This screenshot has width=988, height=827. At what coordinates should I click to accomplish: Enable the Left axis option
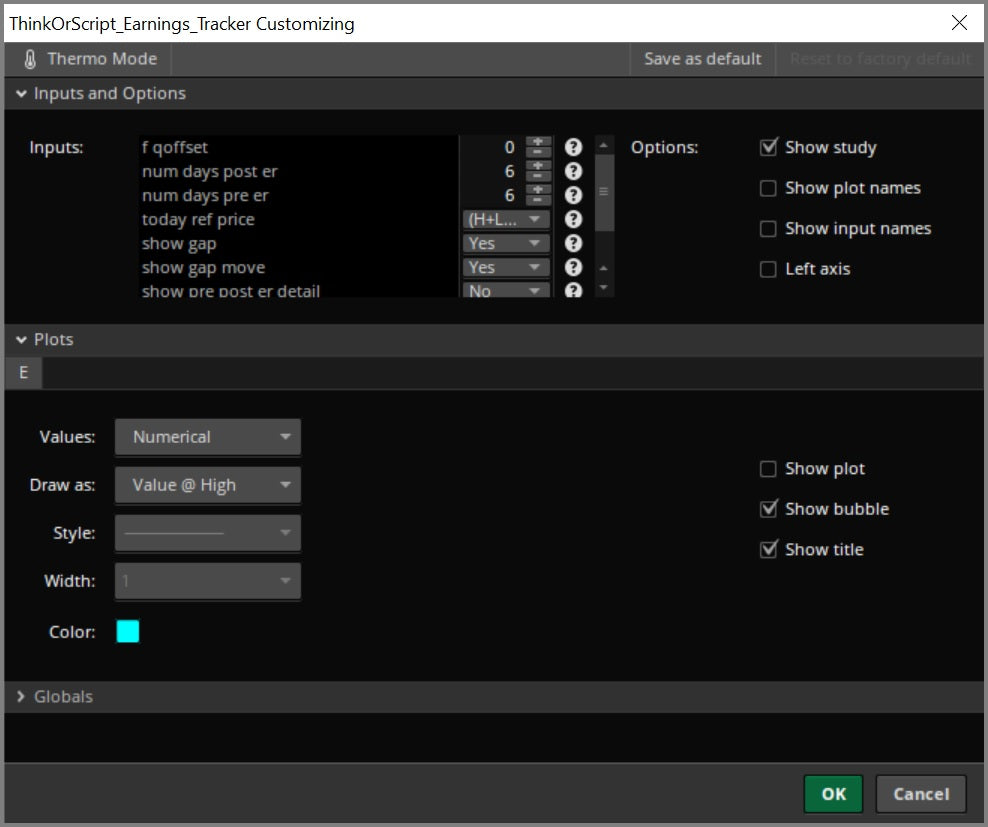click(768, 269)
